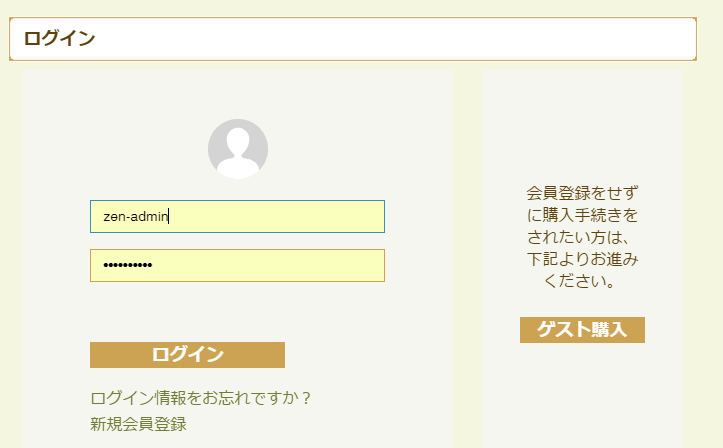The image size is (723, 448).
Task: Click the 会員登録をせず first guest text line
Action: tap(582, 193)
